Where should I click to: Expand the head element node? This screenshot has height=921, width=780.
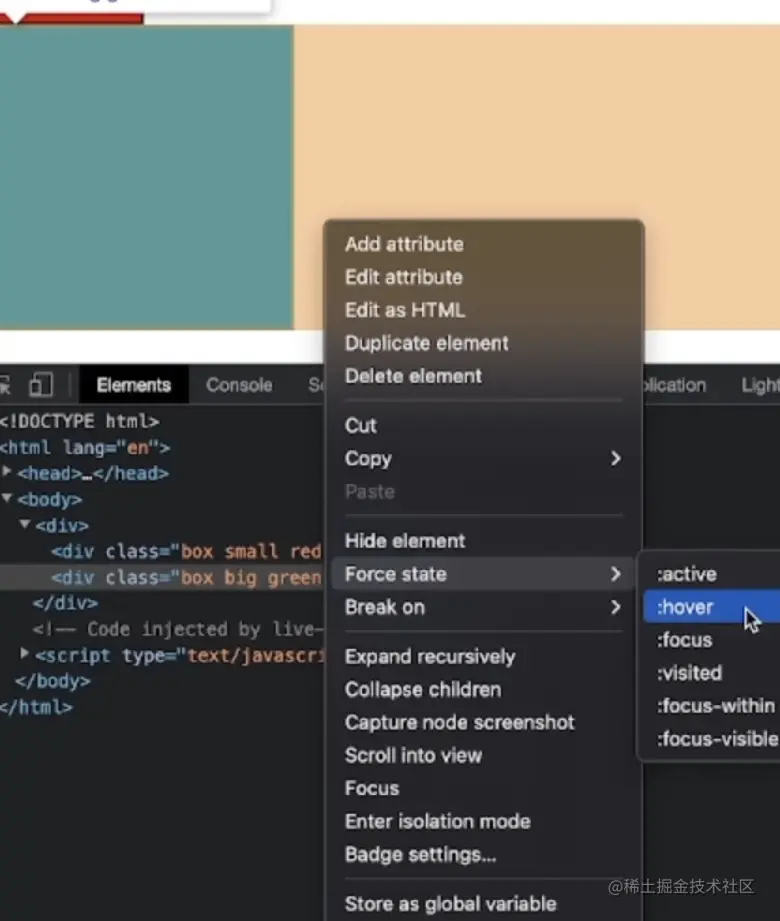(6, 472)
